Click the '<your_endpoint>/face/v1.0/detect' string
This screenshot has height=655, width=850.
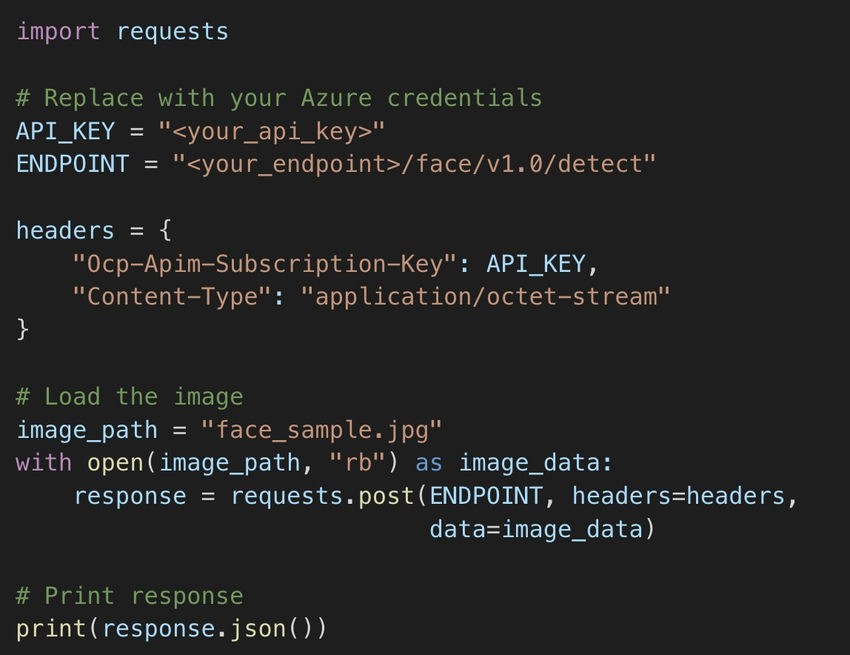(414, 164)
